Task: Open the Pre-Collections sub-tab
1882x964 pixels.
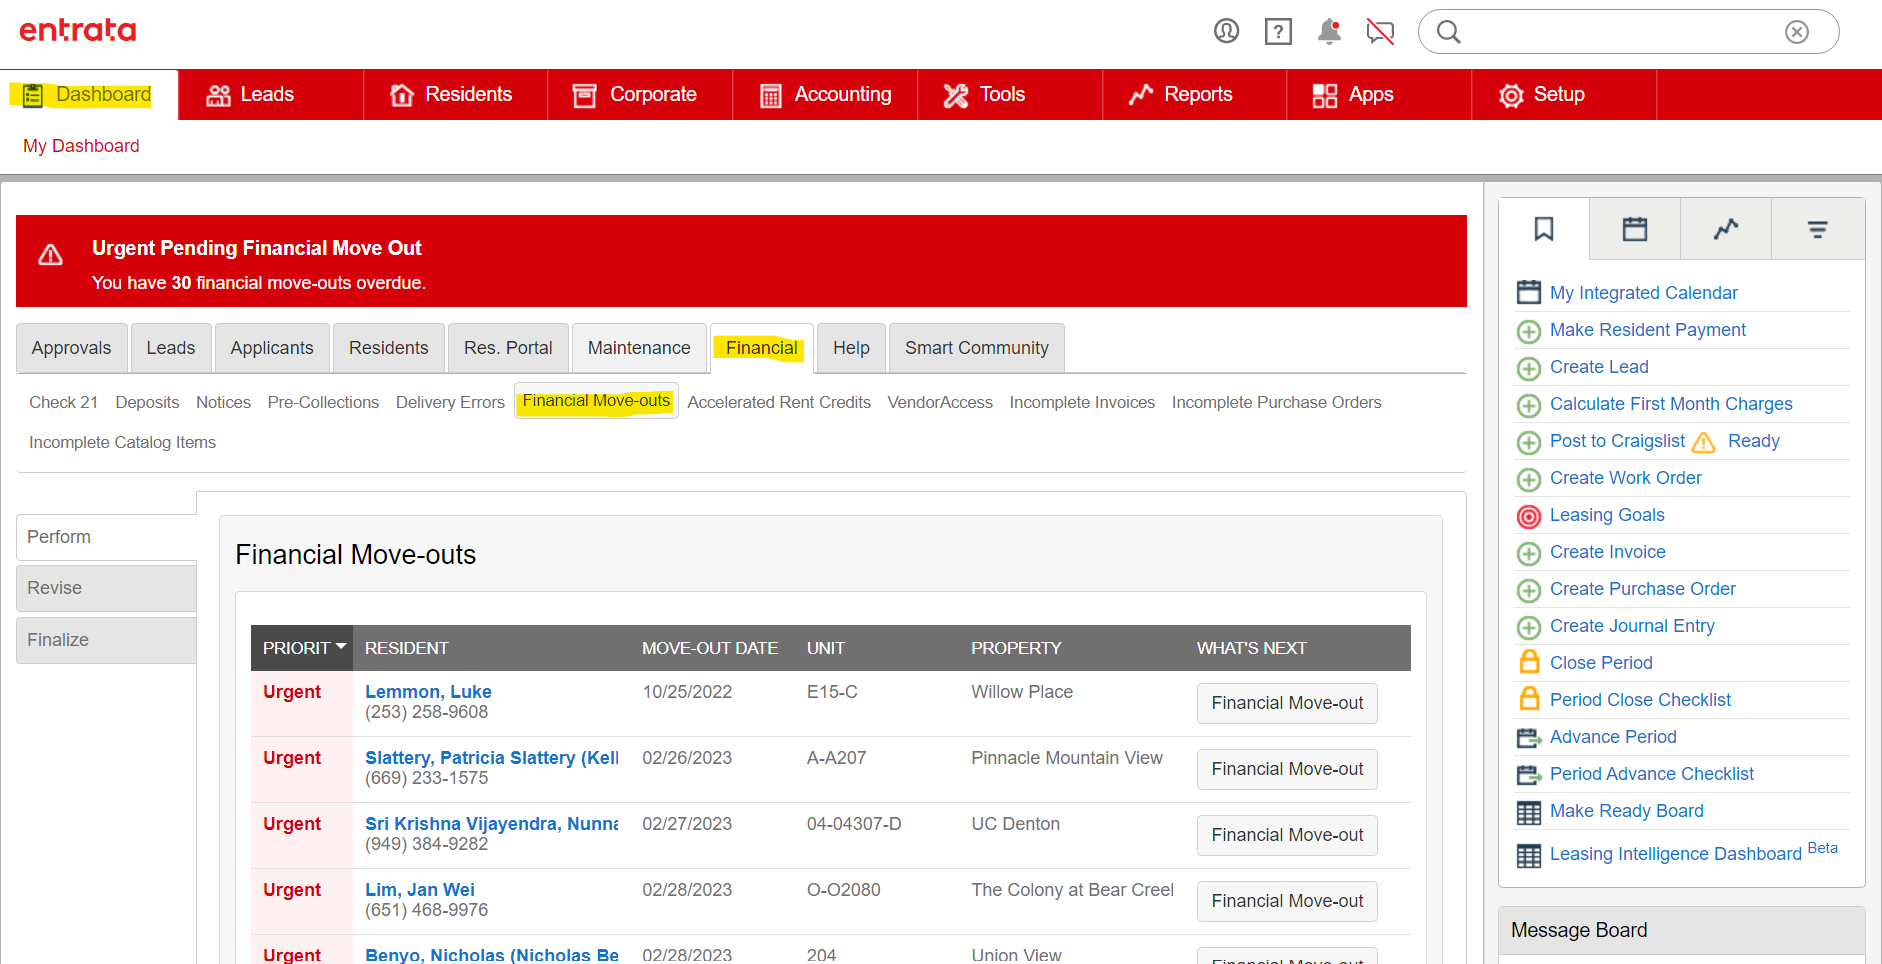Action: pos(323,402)
